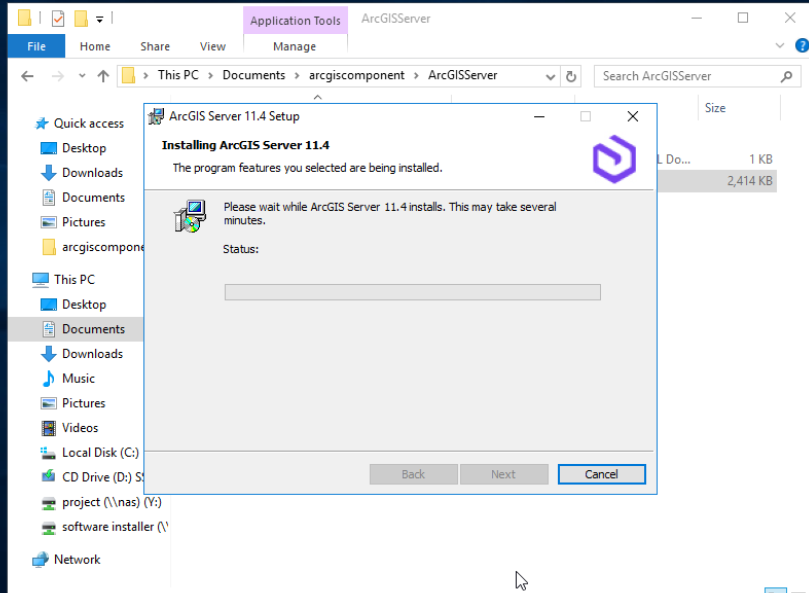Click the Search ArcGISServer input field
Screen dimensions: 809x593
pyautogui.click(x=688, y=76)
